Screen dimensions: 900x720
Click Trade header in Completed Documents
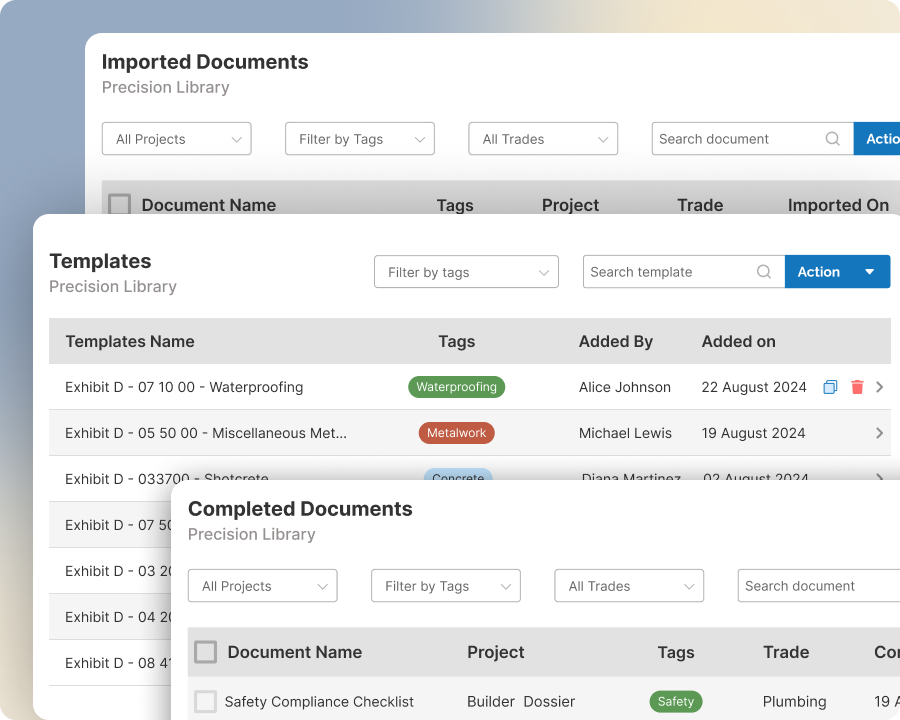pos(786,652)
